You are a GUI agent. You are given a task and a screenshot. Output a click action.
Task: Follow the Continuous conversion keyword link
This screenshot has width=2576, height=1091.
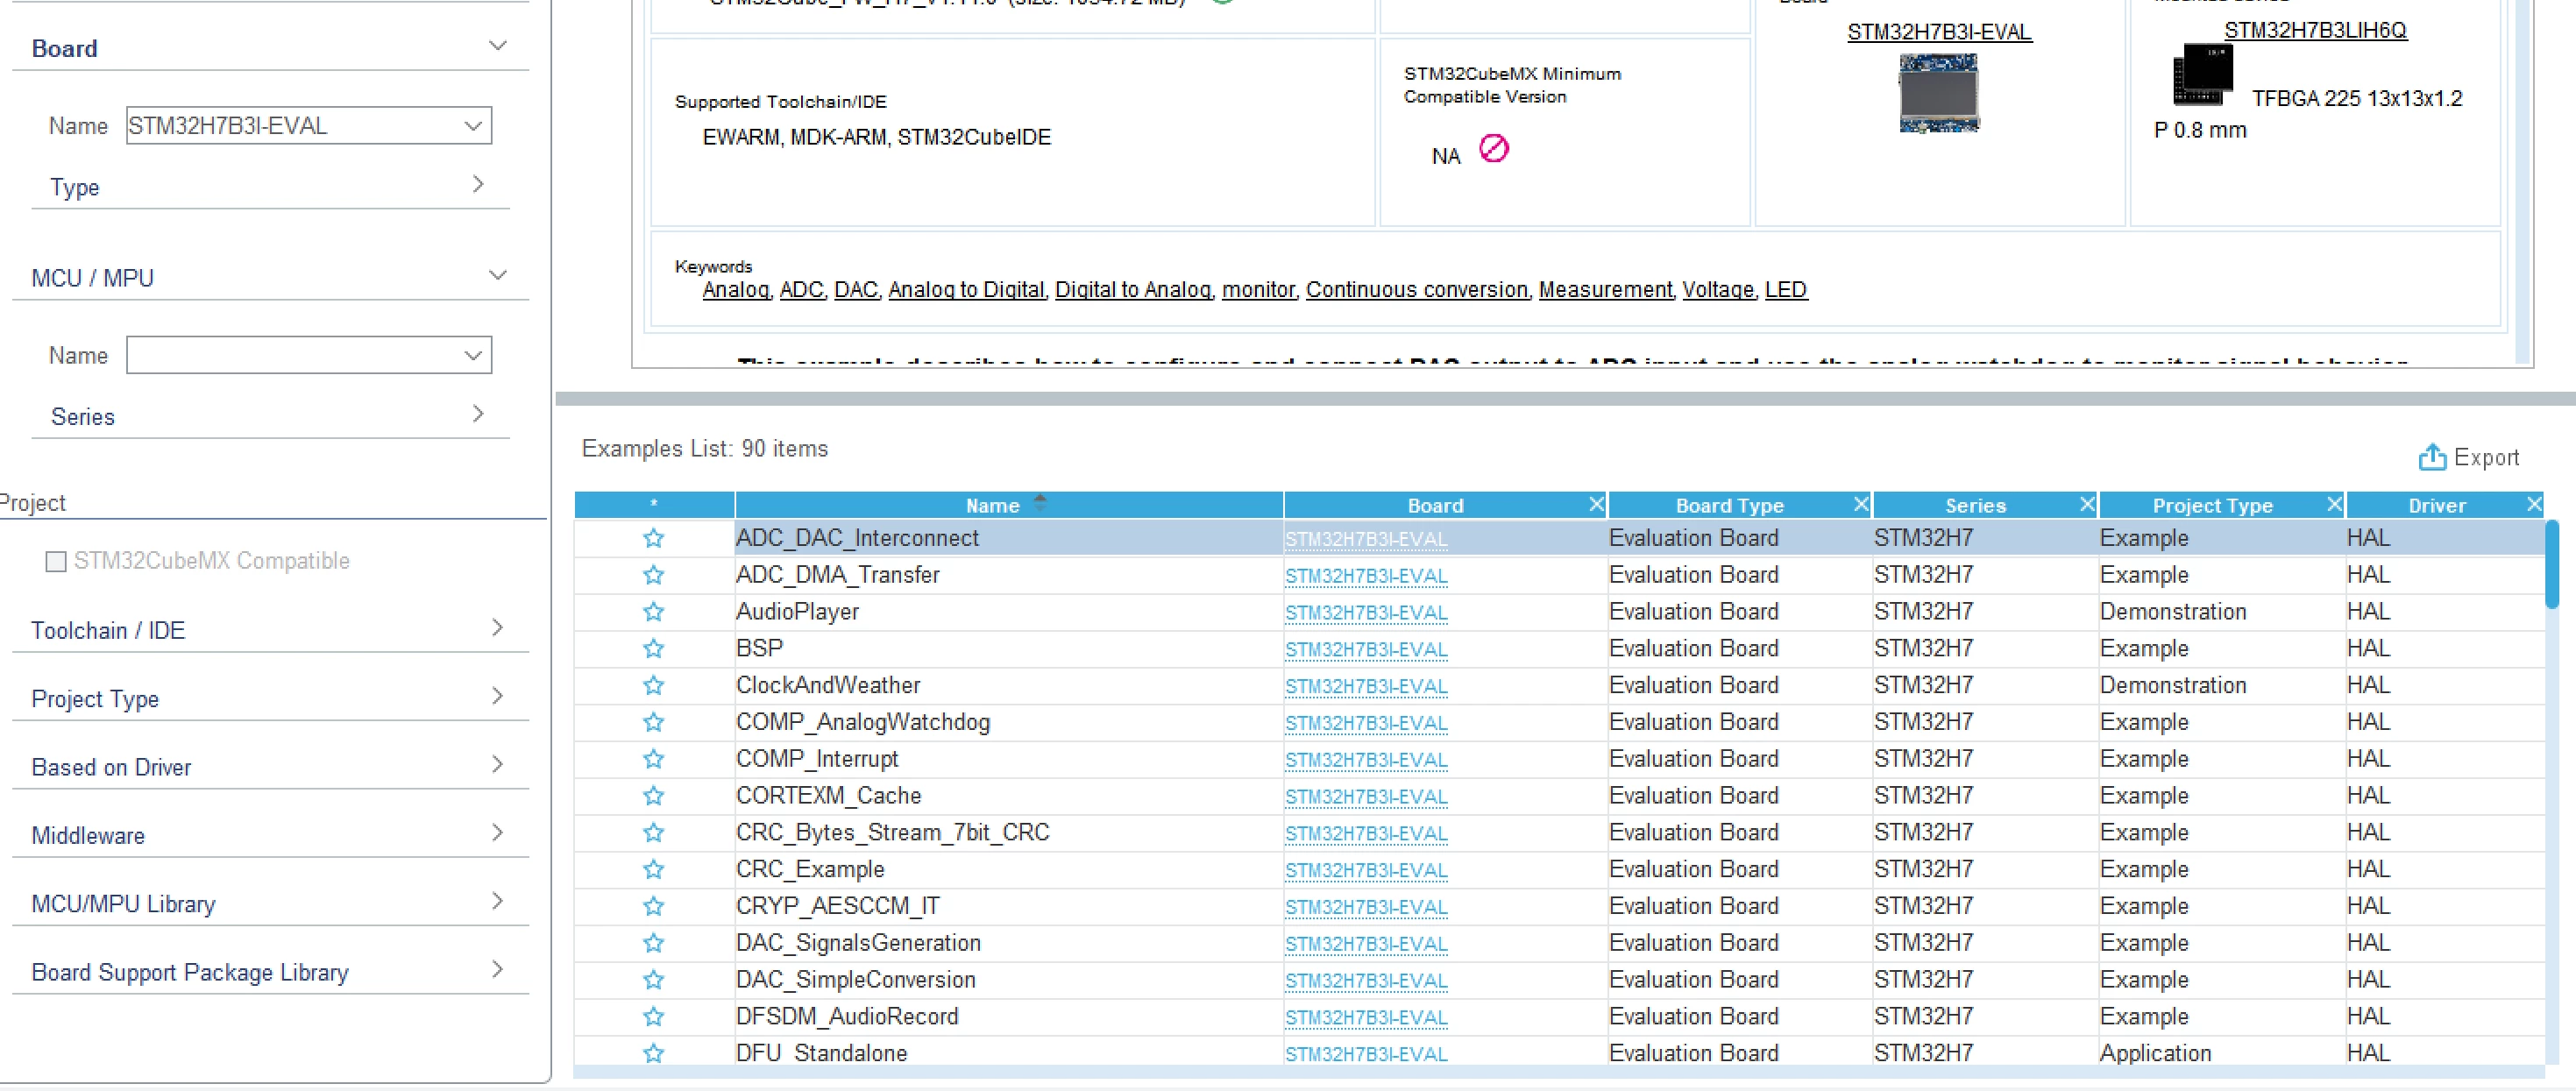[x=1417, y=290]
